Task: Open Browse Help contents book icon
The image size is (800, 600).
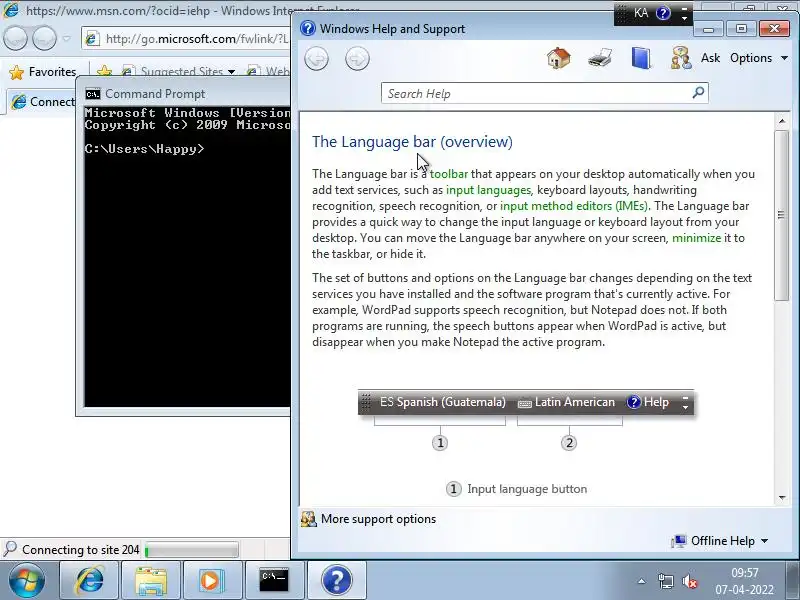Action: pos(641,58)
